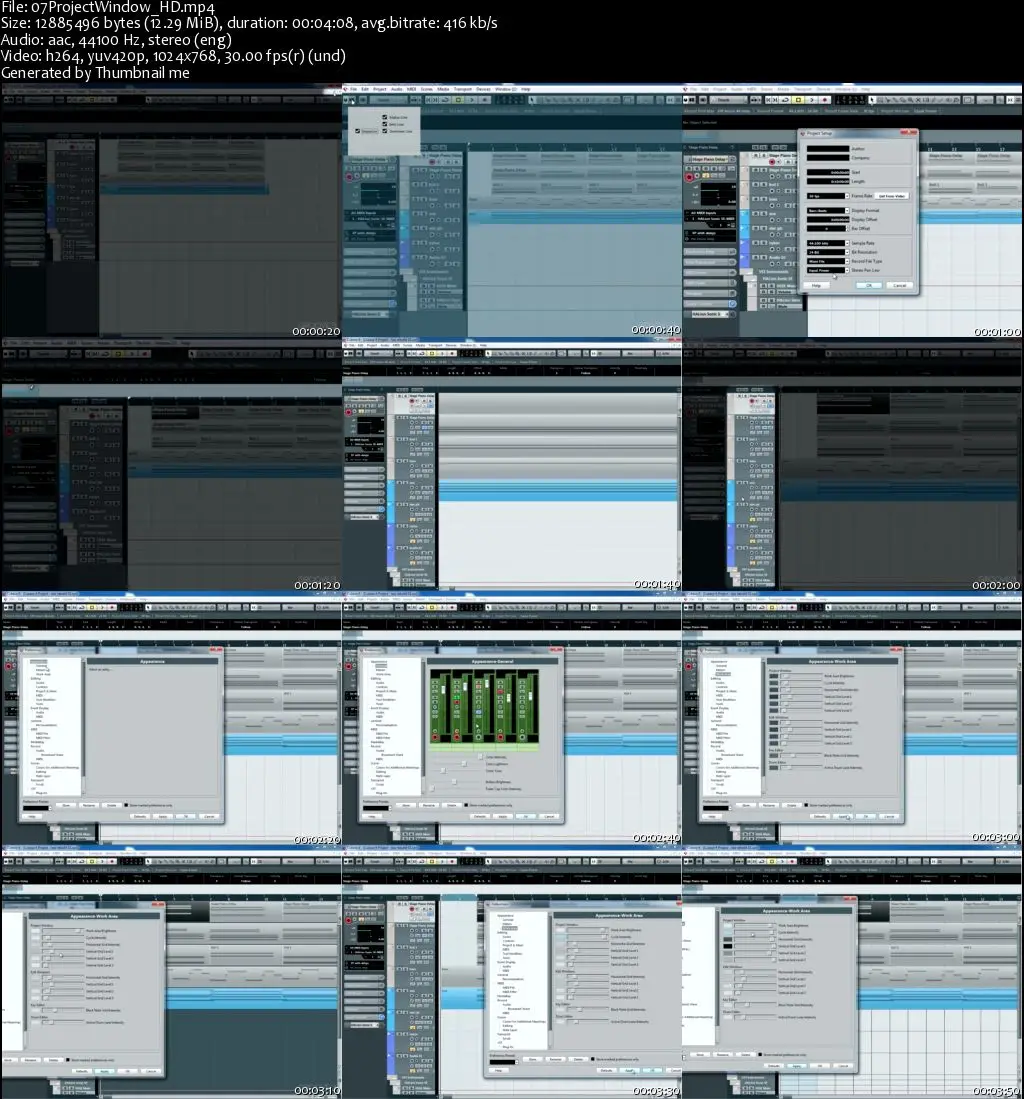Open Transport menu in the 00:00:40 frame
The image size is (1024, 1099).
coord(463,90)
